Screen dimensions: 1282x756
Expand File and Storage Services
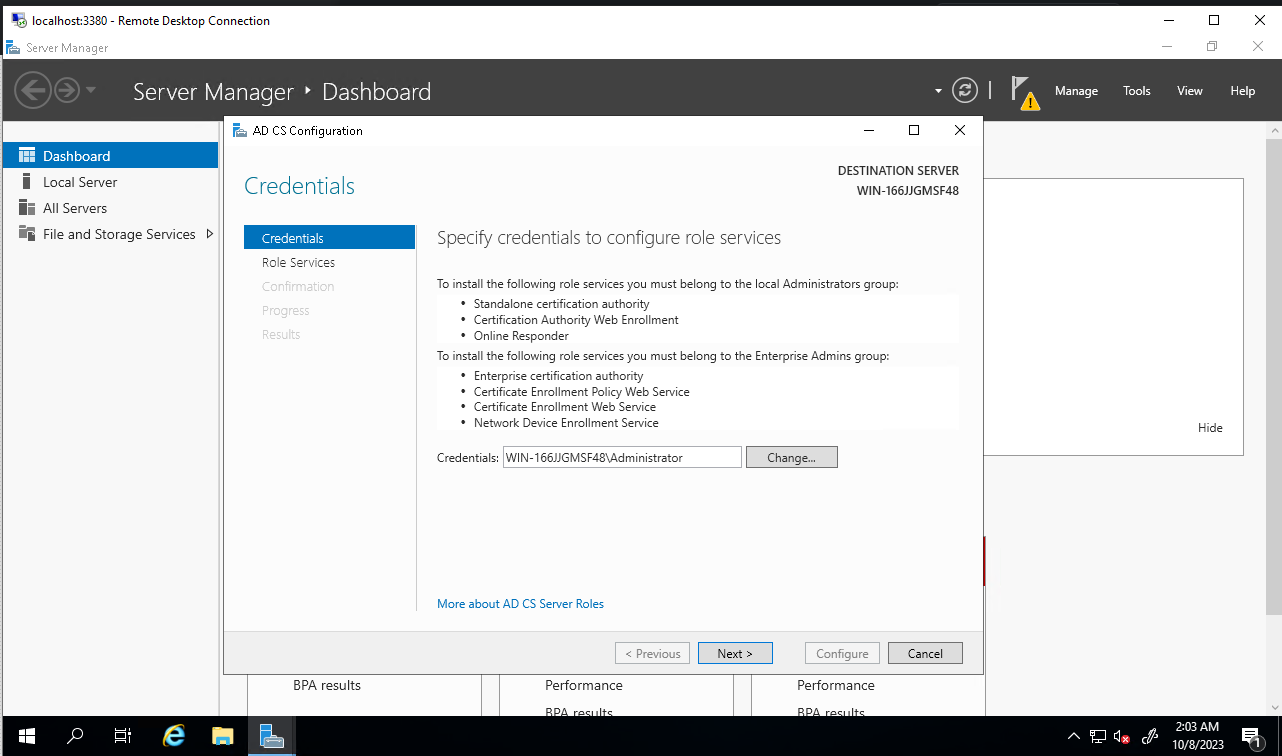coord(210,234)
